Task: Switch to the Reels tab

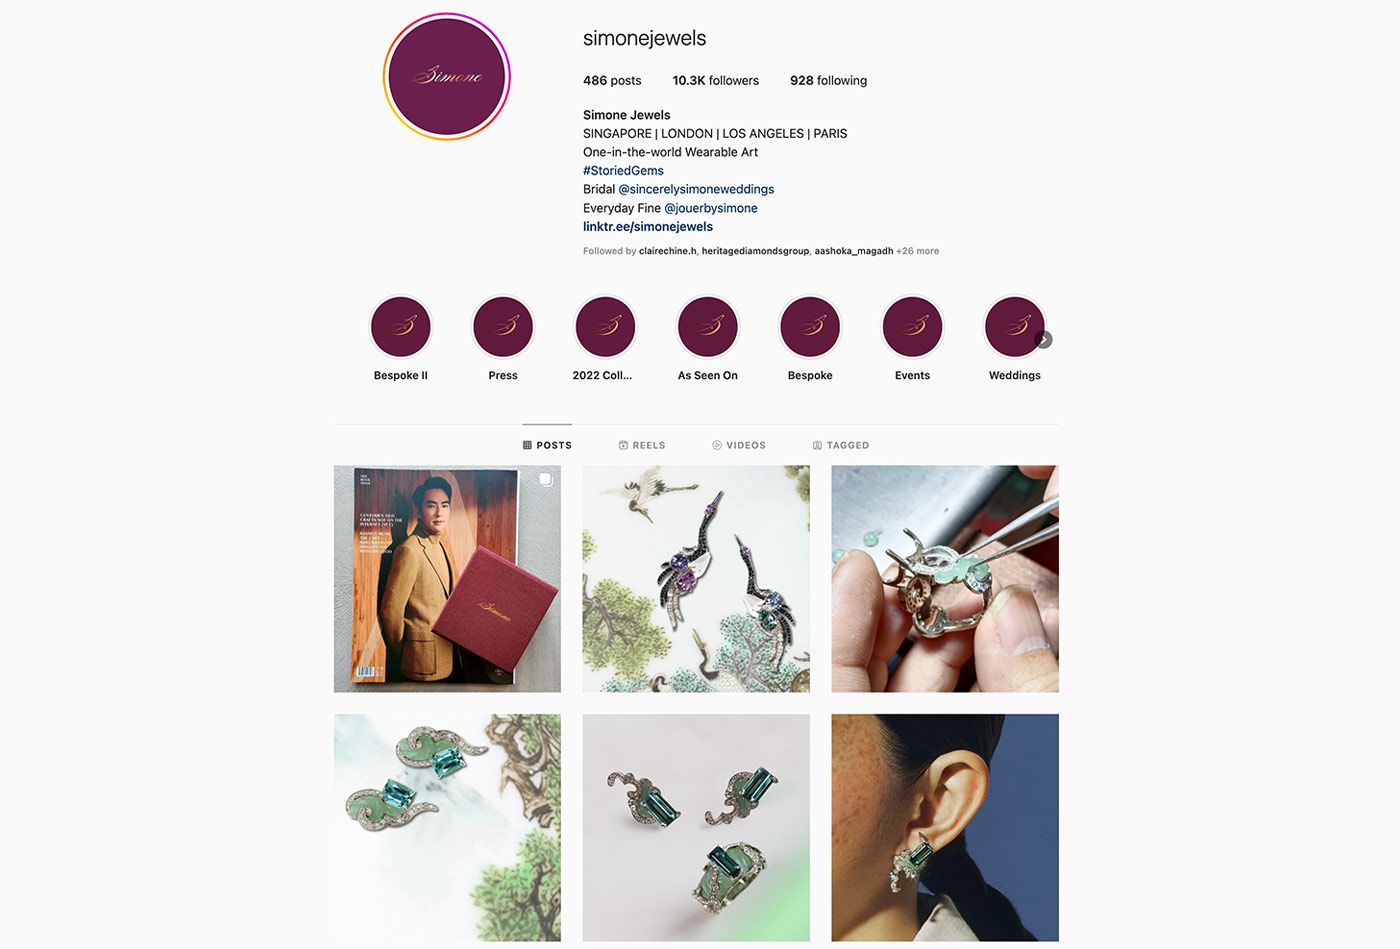Action: 642,445
